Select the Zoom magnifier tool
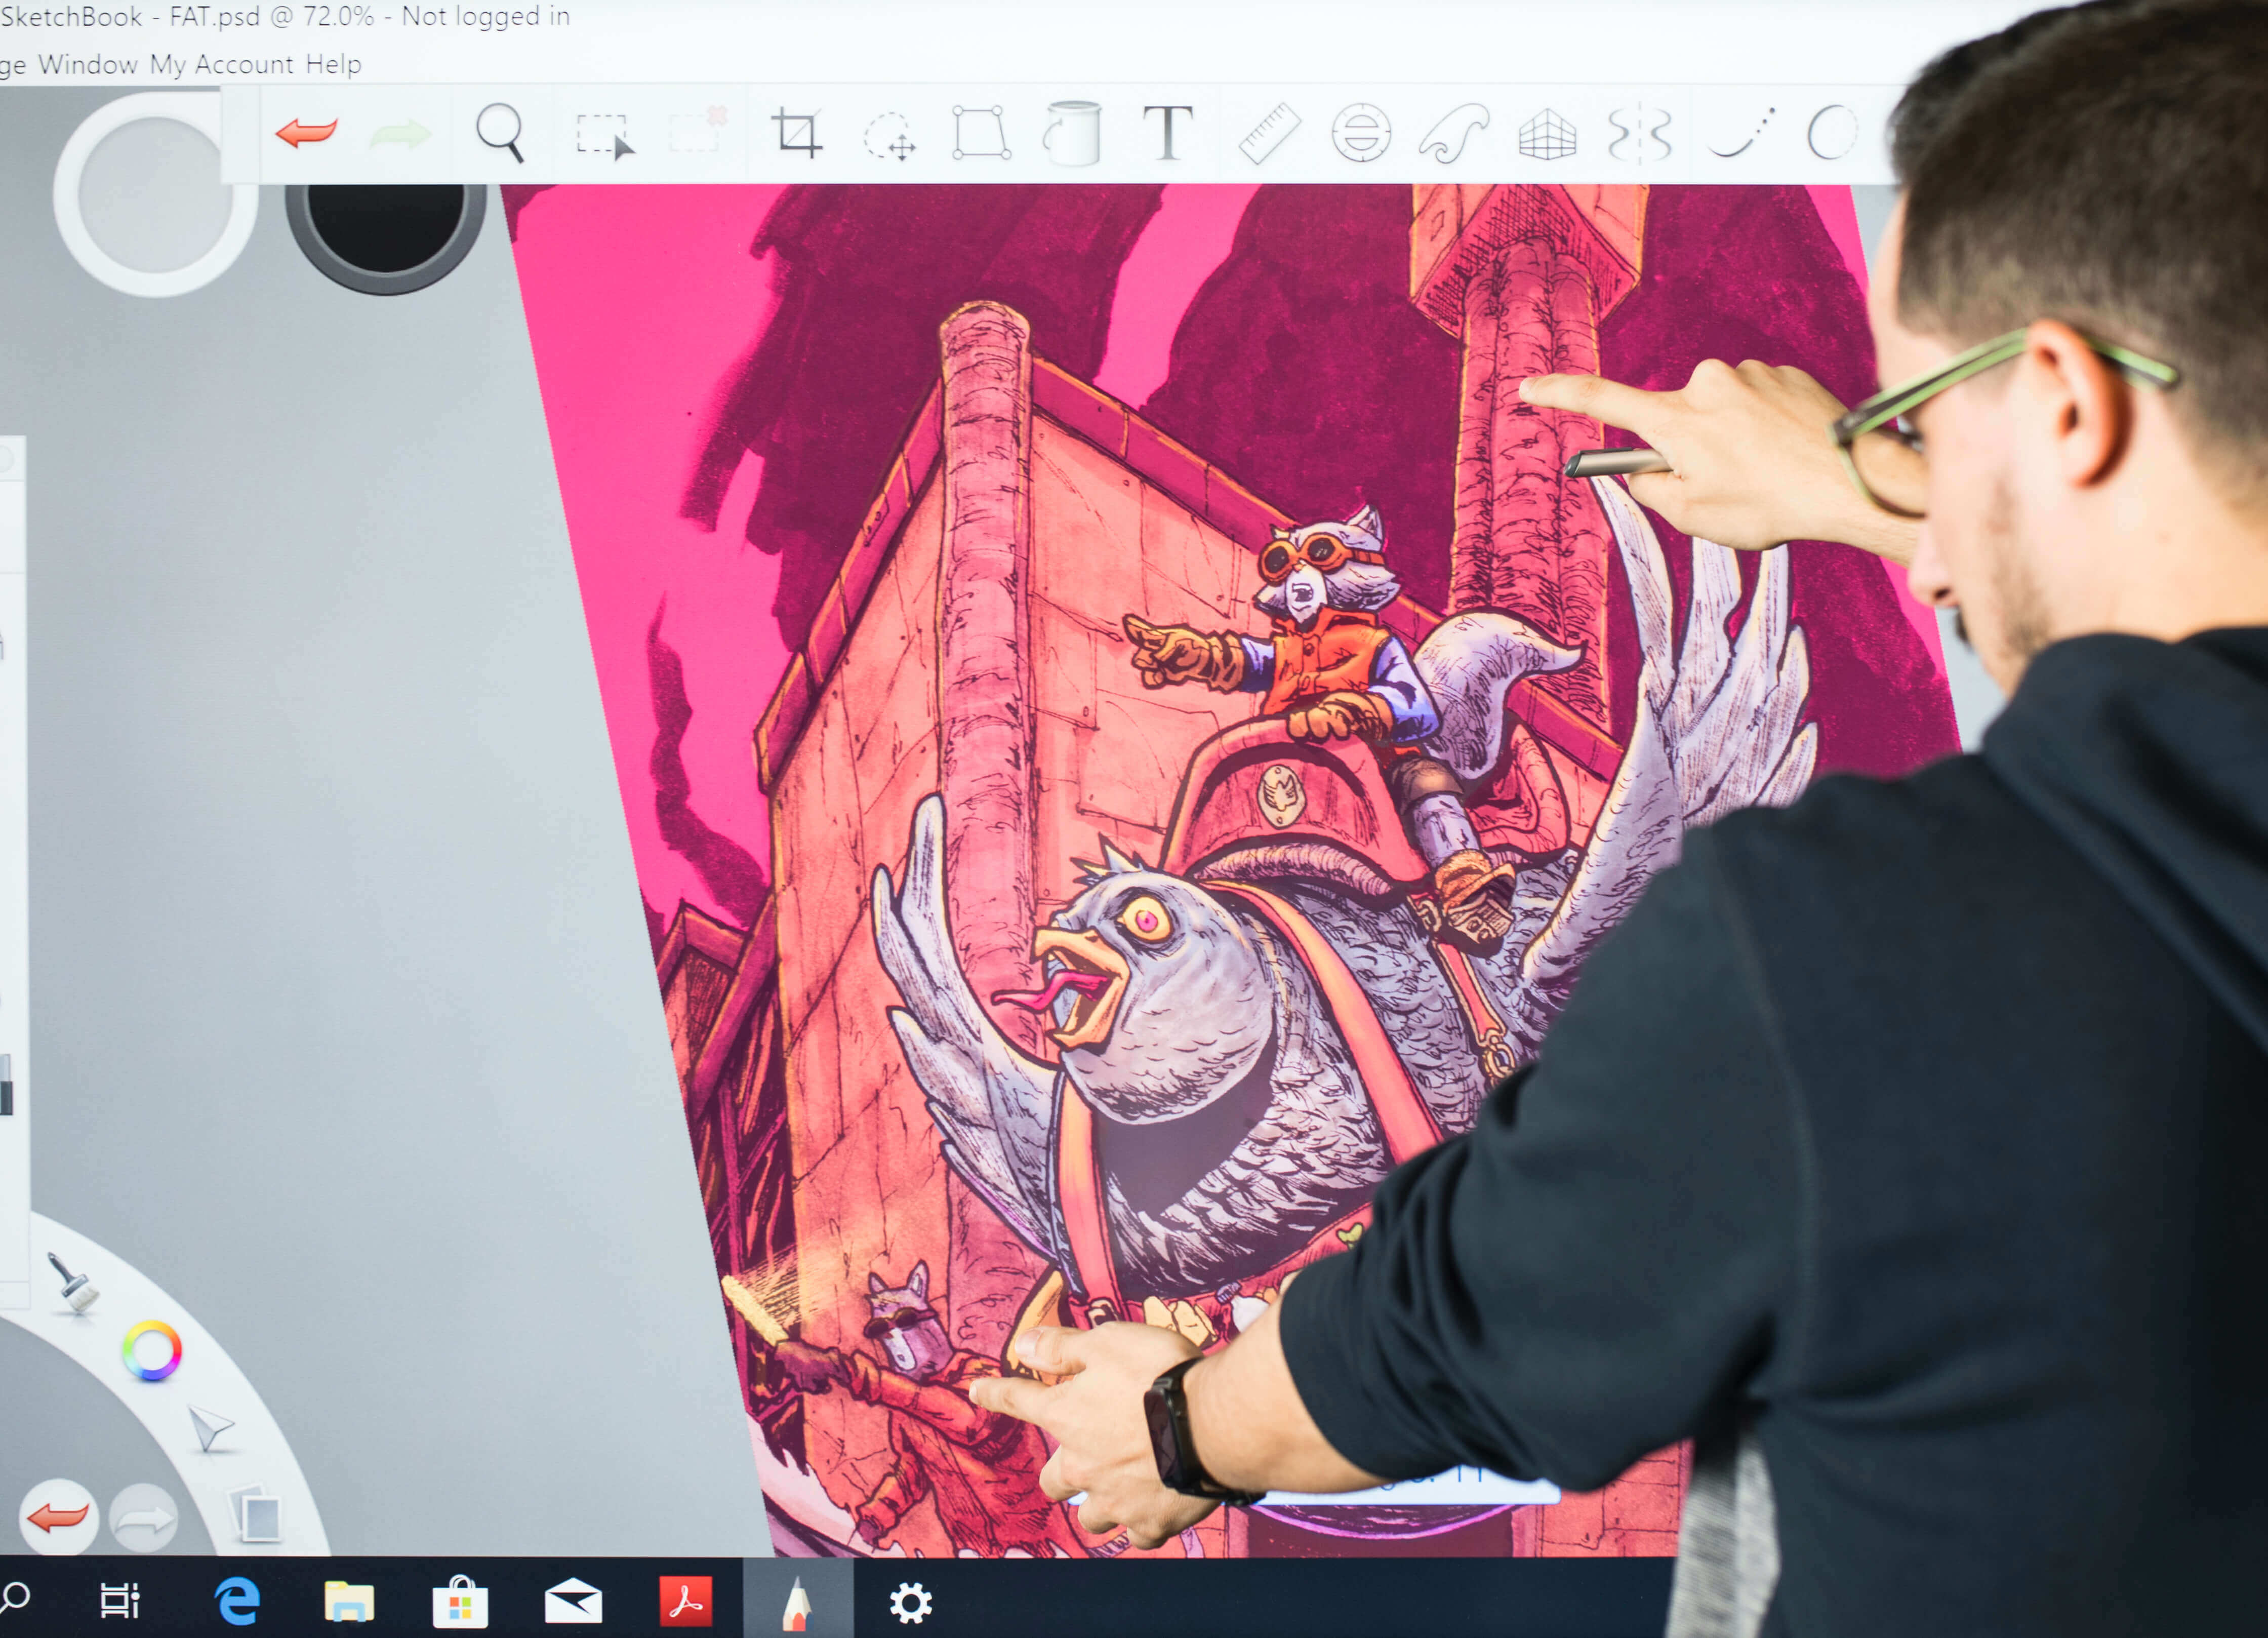The width and height of the screenshot is (2268, 1638). 500,132
